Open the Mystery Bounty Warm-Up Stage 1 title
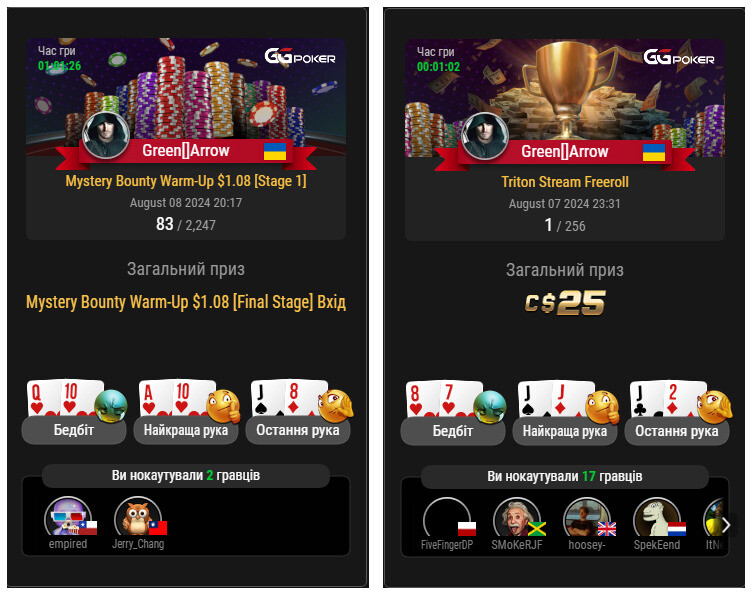 pos(186,181)
